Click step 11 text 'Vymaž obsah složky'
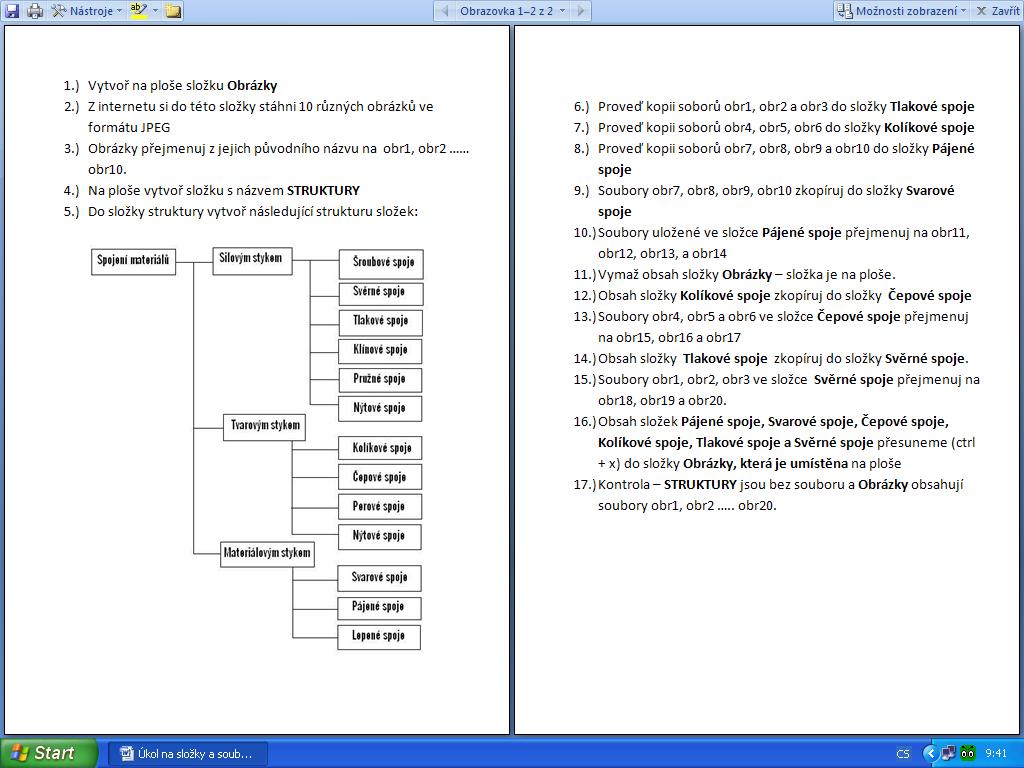The height and width of the screenshot is (768, 1024). 658,274
